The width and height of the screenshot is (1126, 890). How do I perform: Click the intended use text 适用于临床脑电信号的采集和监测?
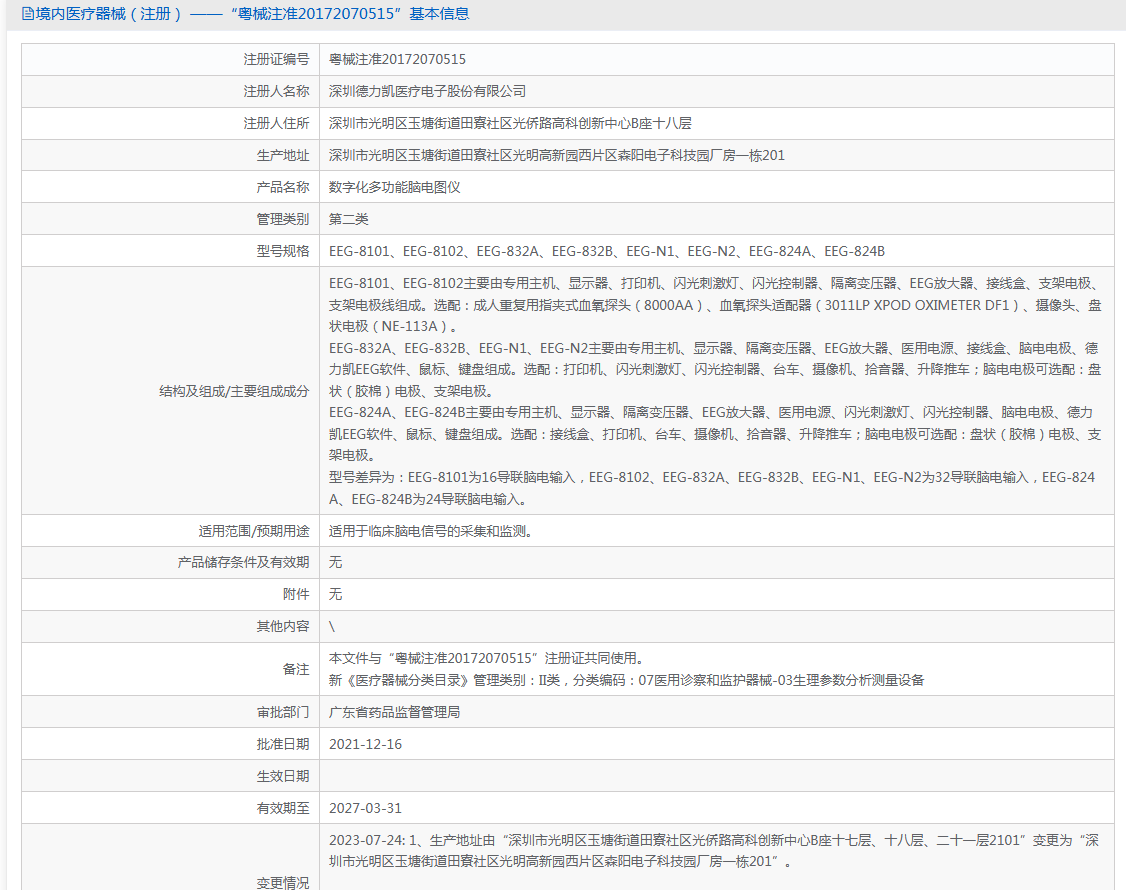(431, 532)
